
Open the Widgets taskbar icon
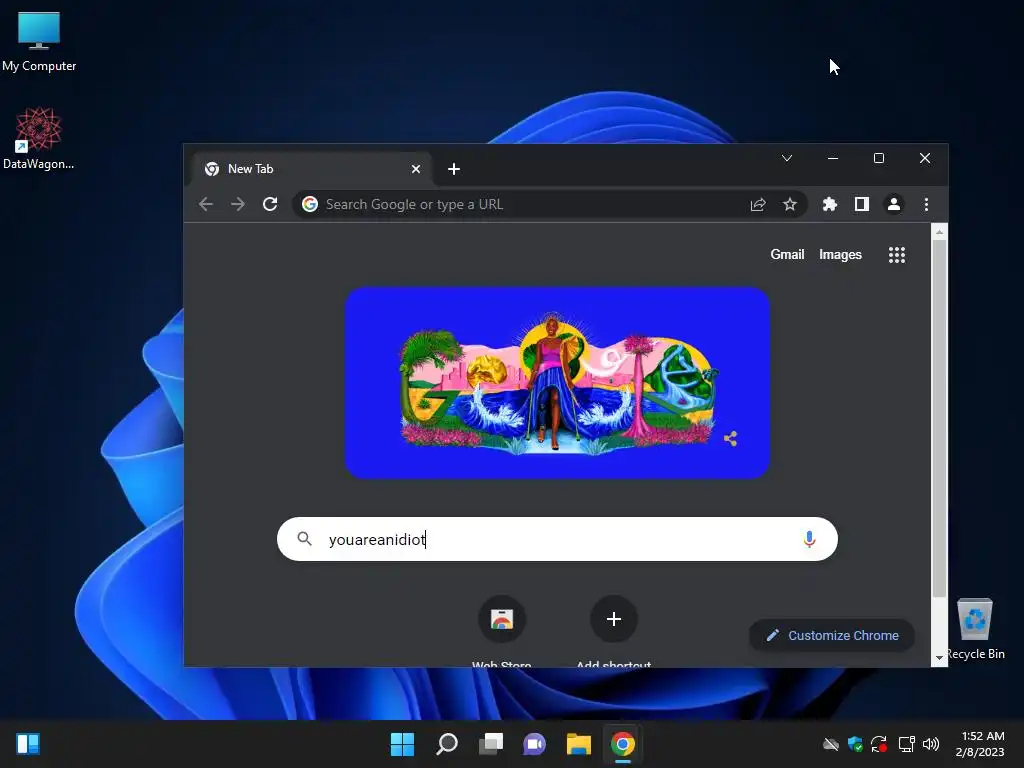point(28,744)
